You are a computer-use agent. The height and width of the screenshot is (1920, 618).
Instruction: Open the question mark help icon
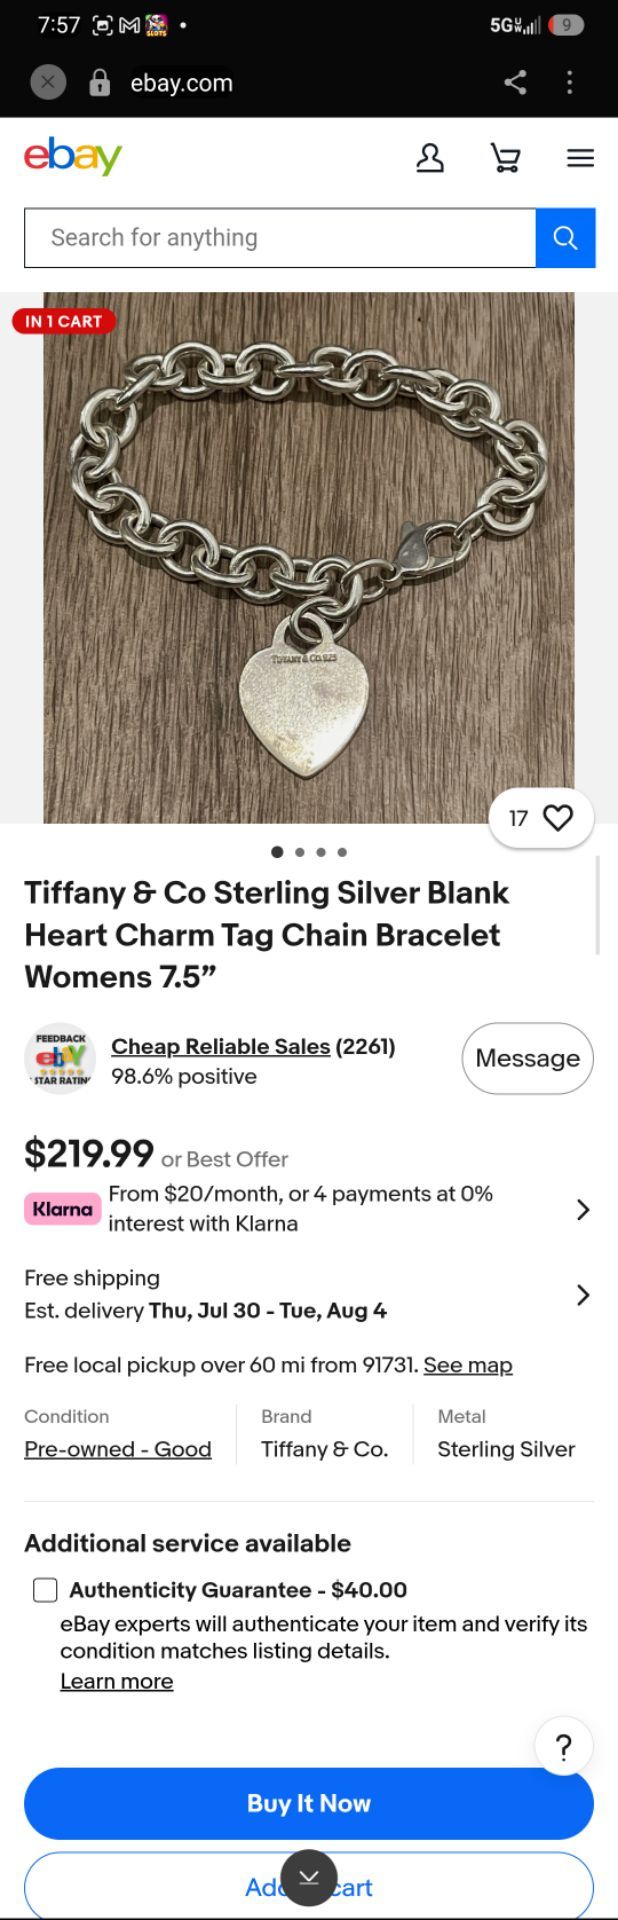(564, 1747)
